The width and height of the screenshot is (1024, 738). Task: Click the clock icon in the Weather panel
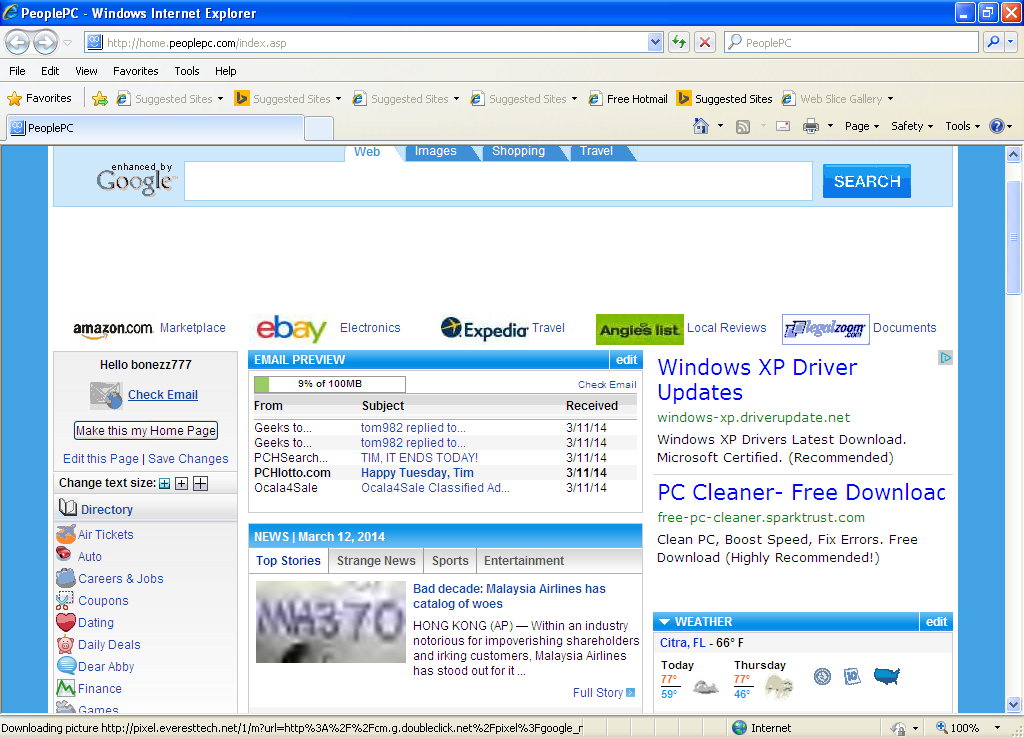coord(822,676)
